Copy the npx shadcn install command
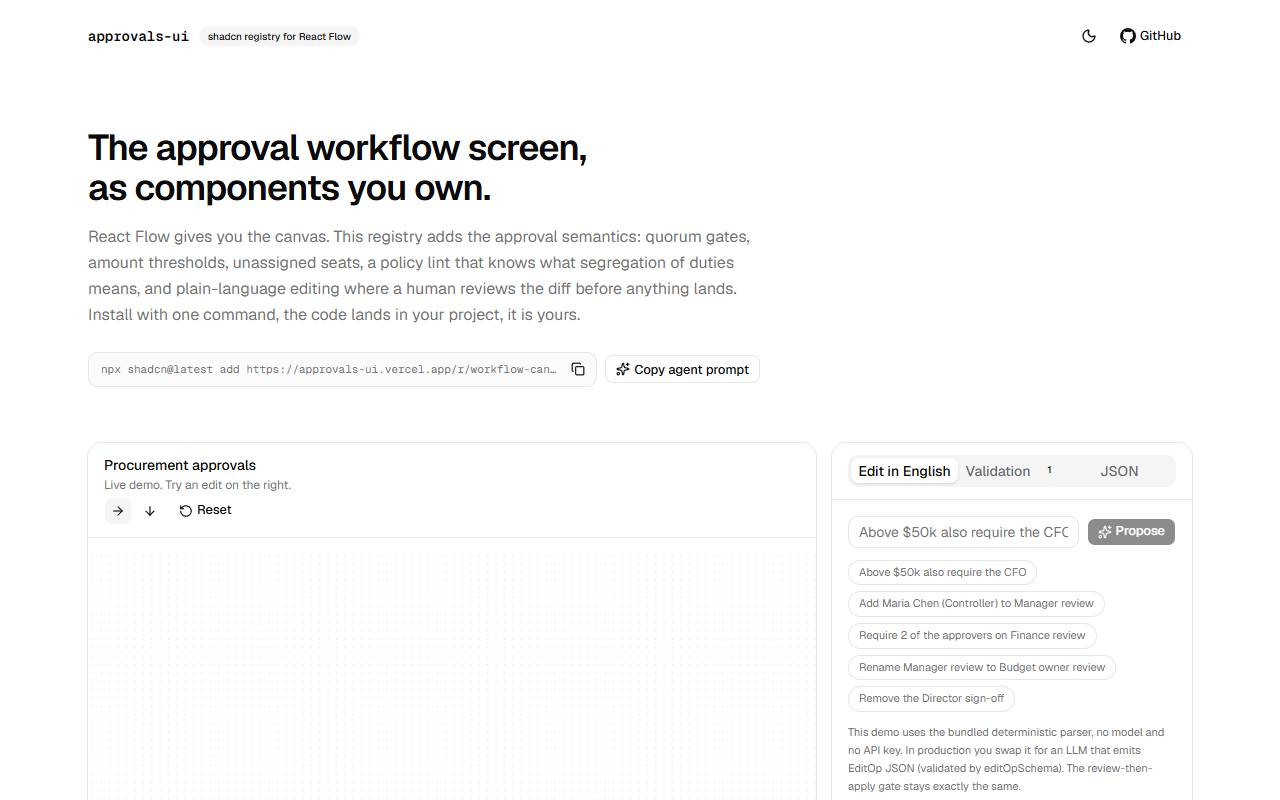This screenshot has height=800, width=1280. pyautogui.click(x=578, y=369)
